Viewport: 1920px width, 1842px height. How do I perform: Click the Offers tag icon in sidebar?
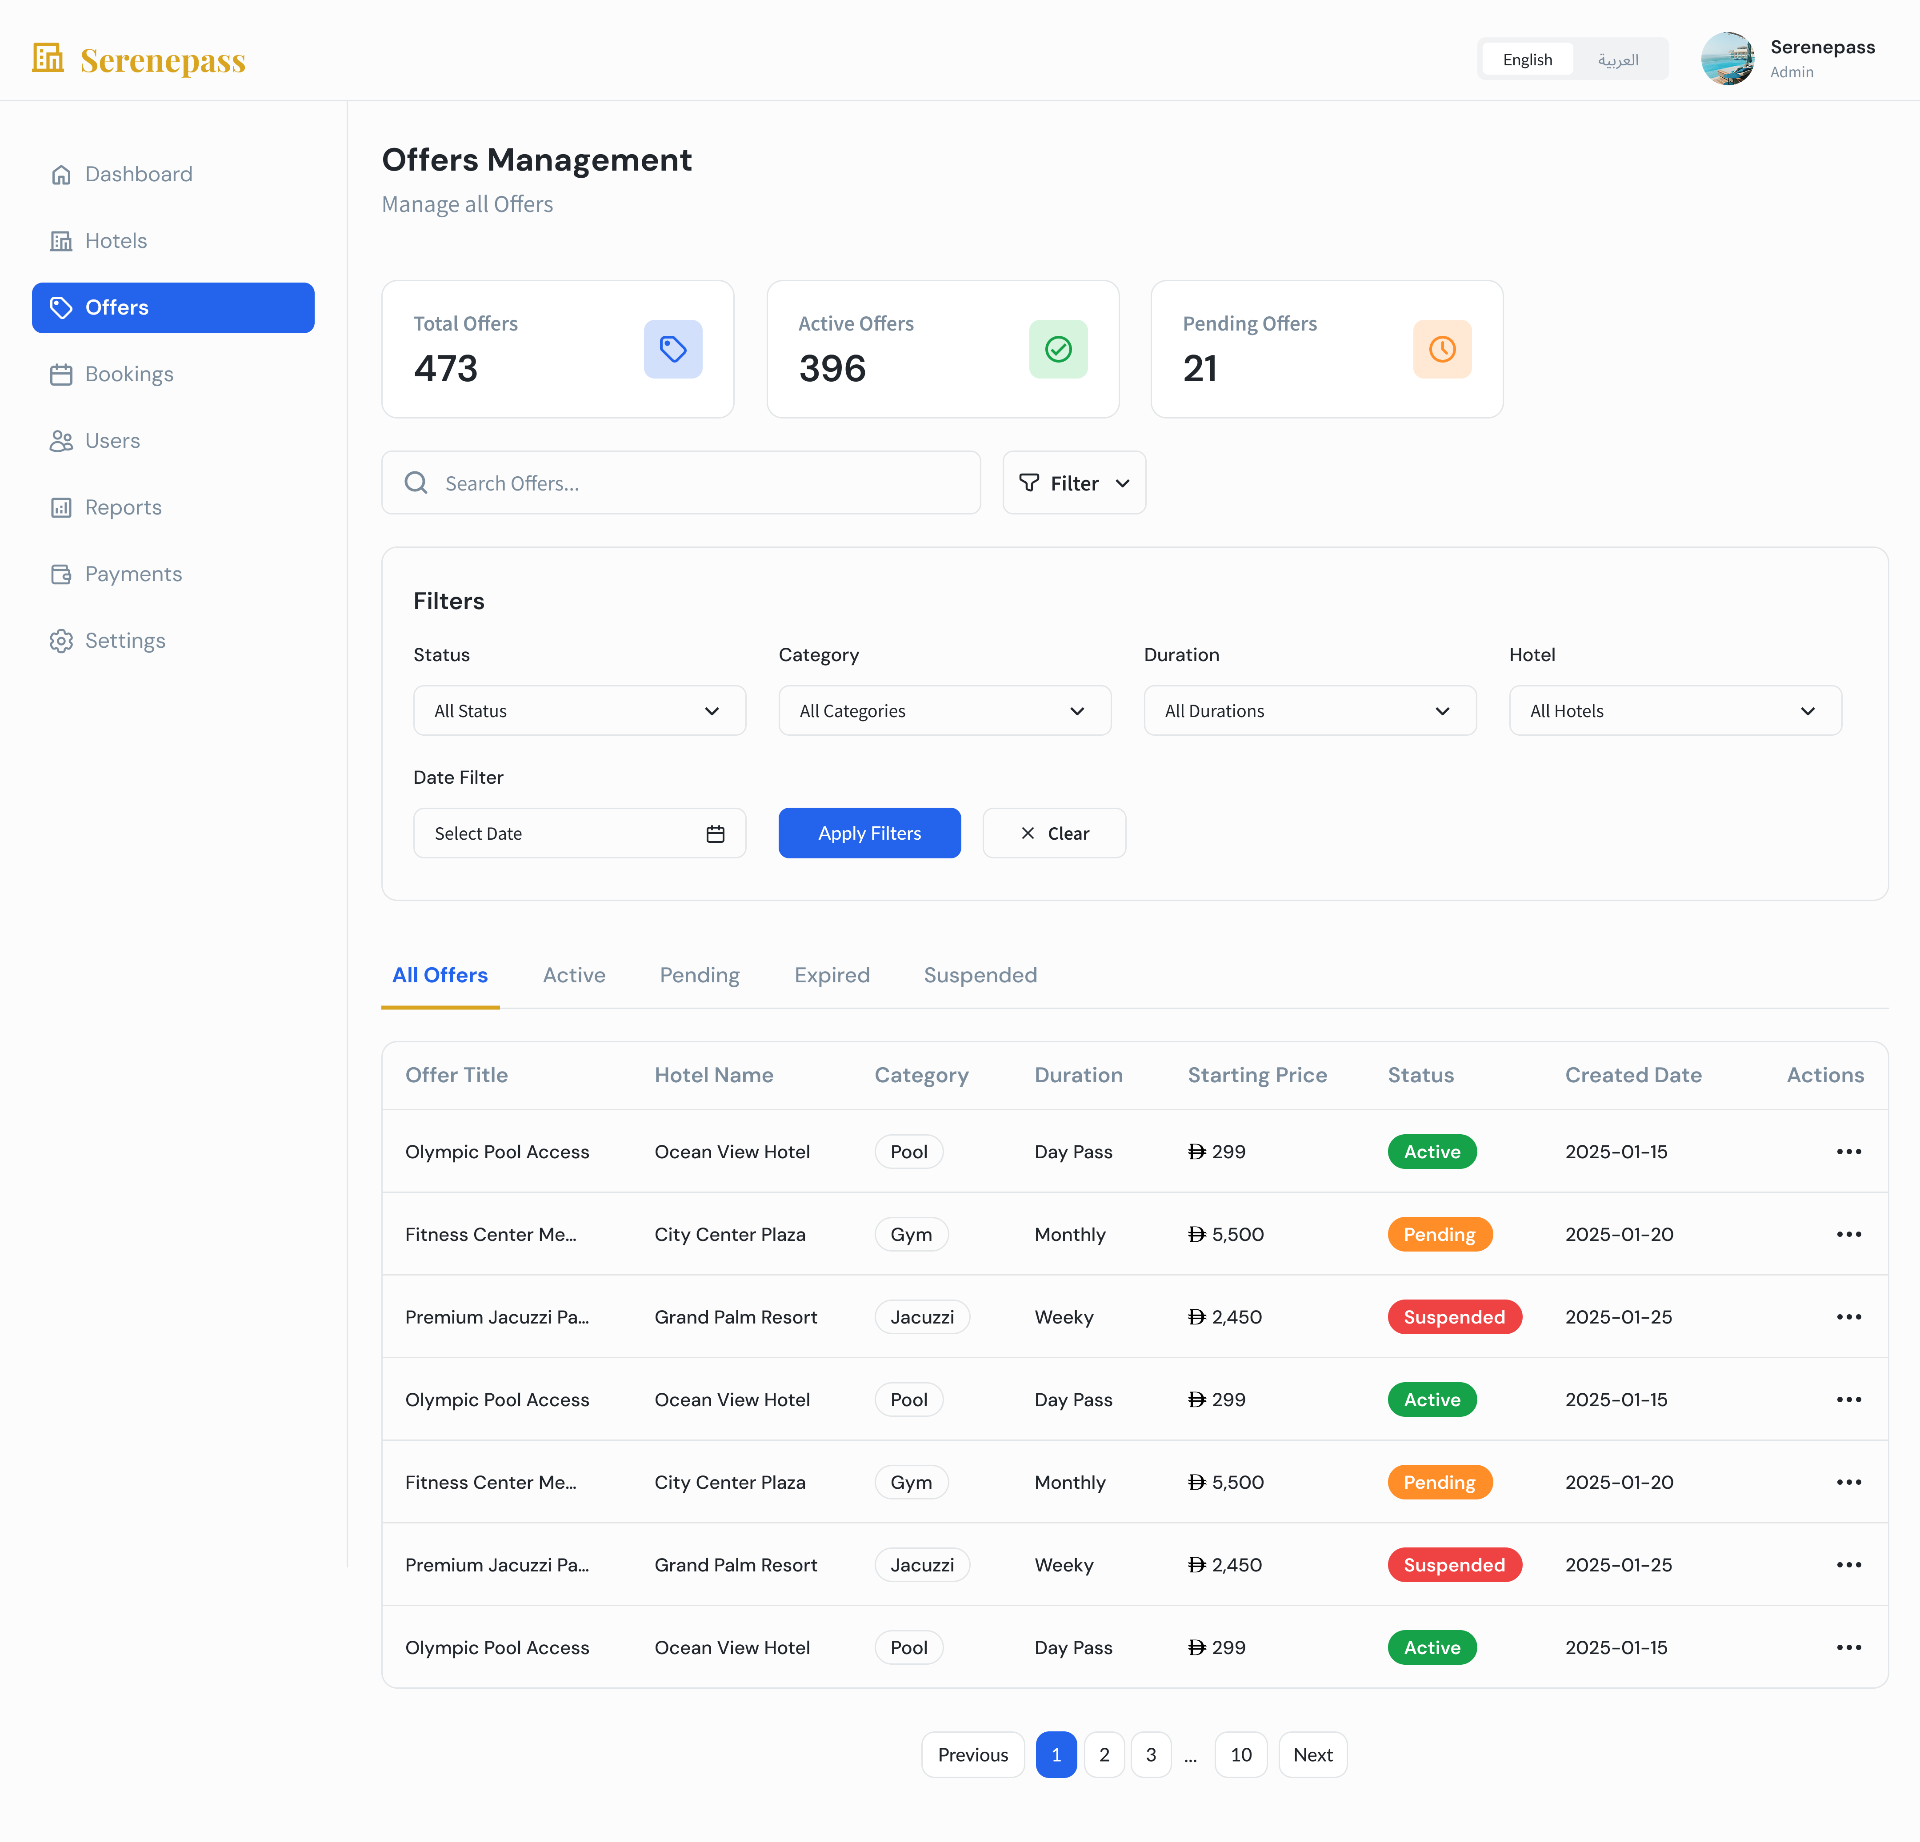click(61, 308)
